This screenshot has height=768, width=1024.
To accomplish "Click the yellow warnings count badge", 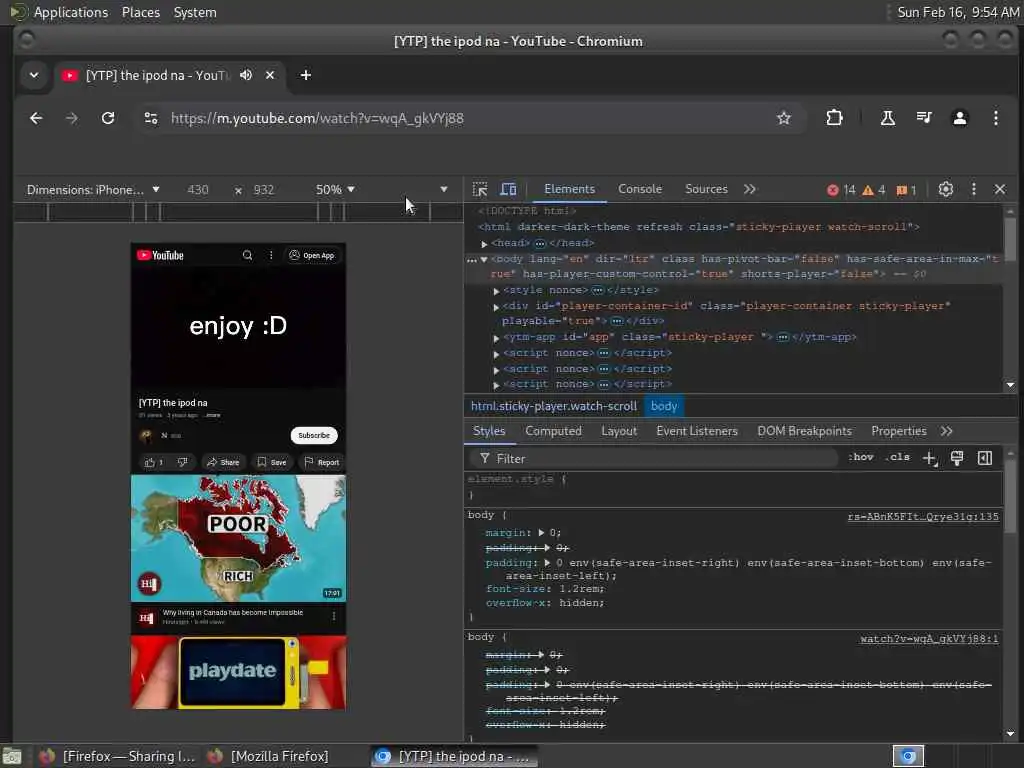I will (x=874, y=190).
